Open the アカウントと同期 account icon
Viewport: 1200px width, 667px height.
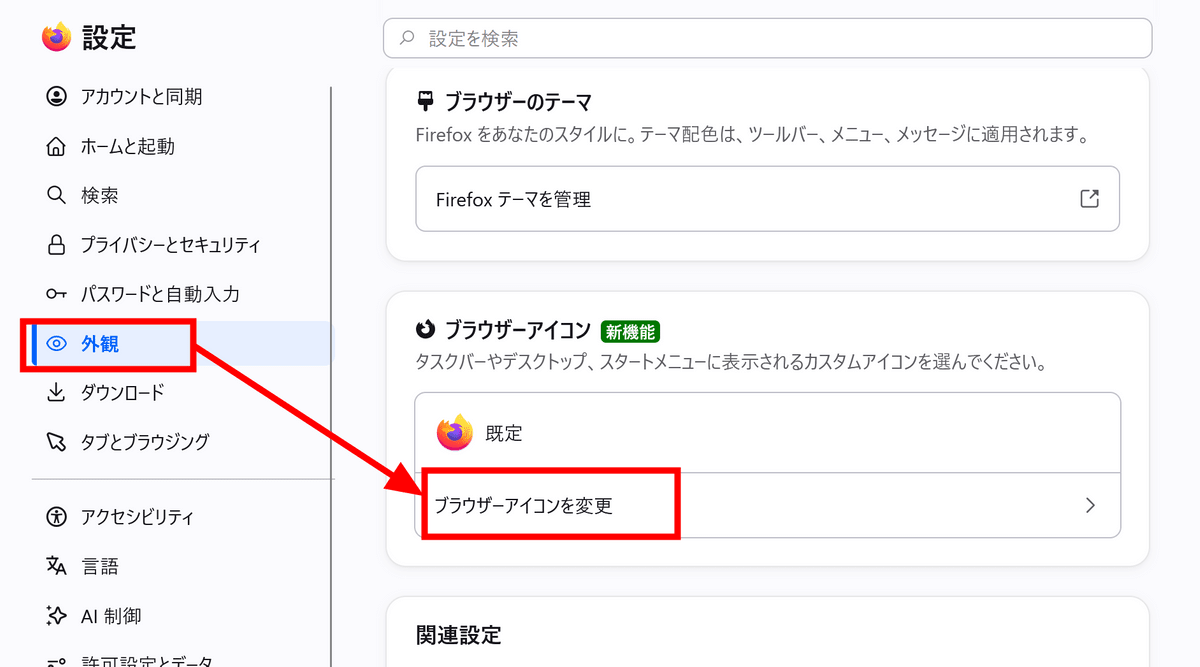coord(57,97)
